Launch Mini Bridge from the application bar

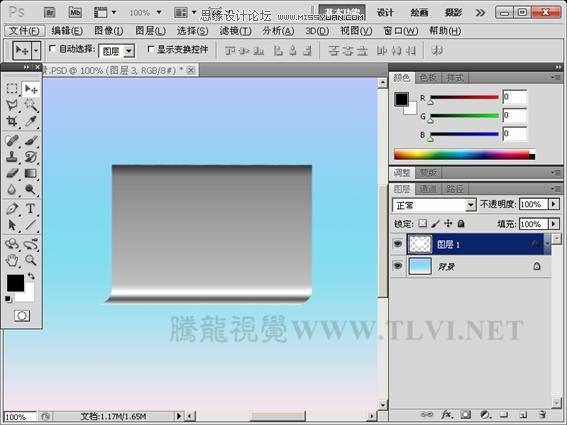click(75, 13)
